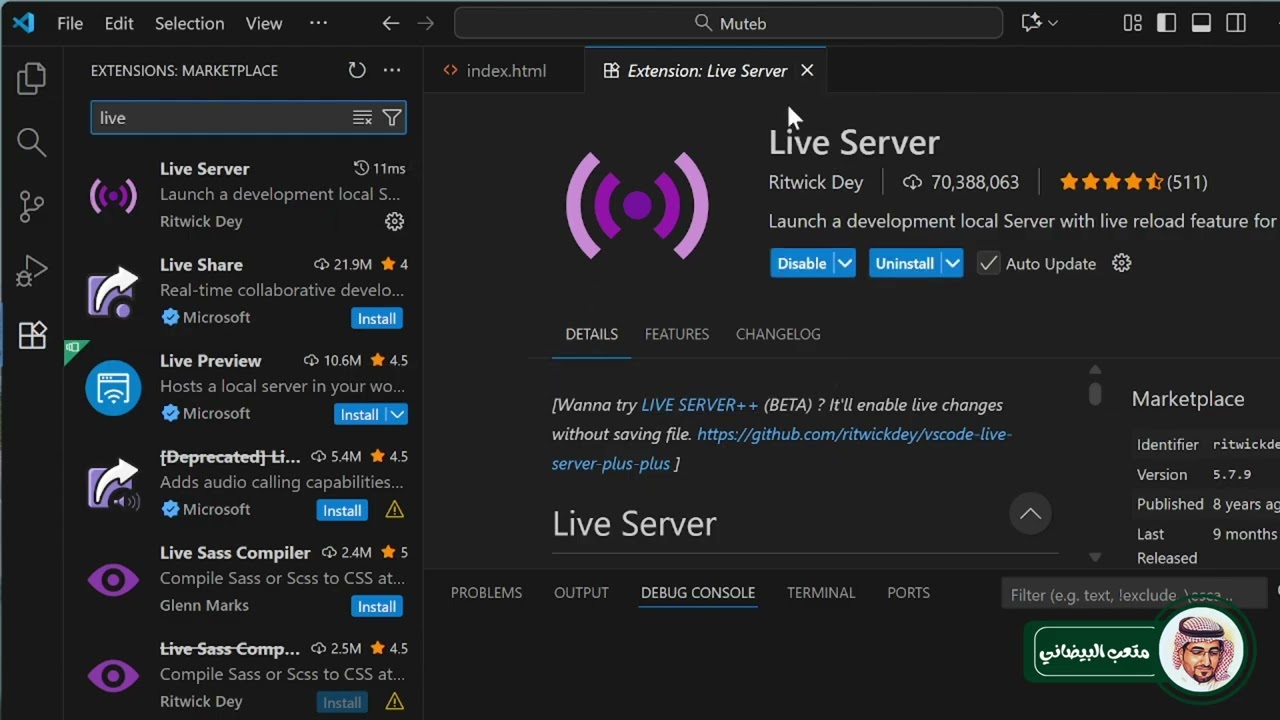1280x720 pixels.
Task: Switch to the CHANGELOG tab
Action: point(778,334)
